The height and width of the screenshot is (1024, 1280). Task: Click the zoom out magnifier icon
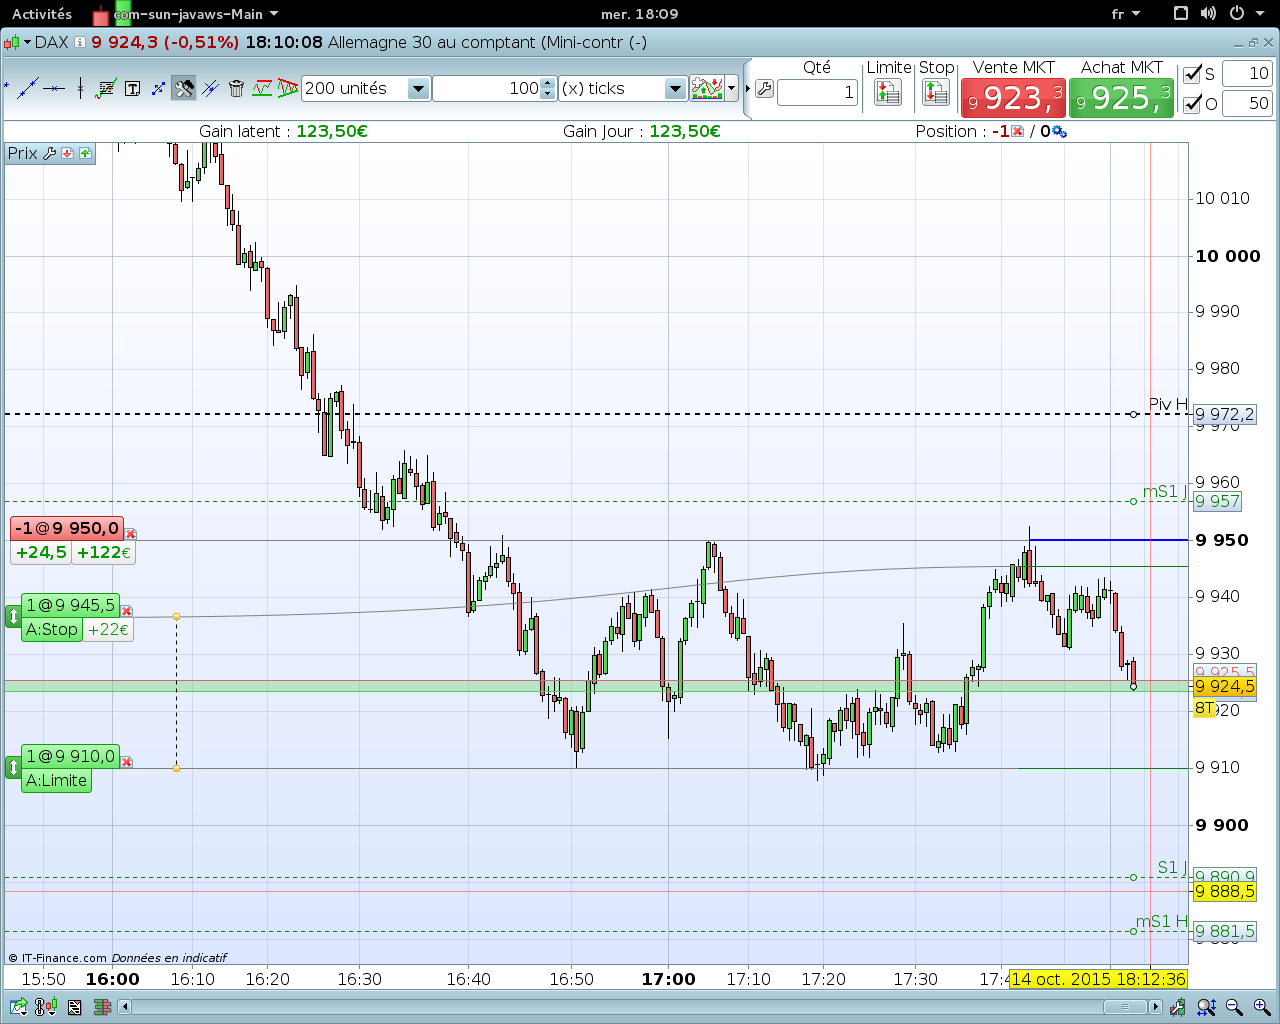pos(1234,1007)
